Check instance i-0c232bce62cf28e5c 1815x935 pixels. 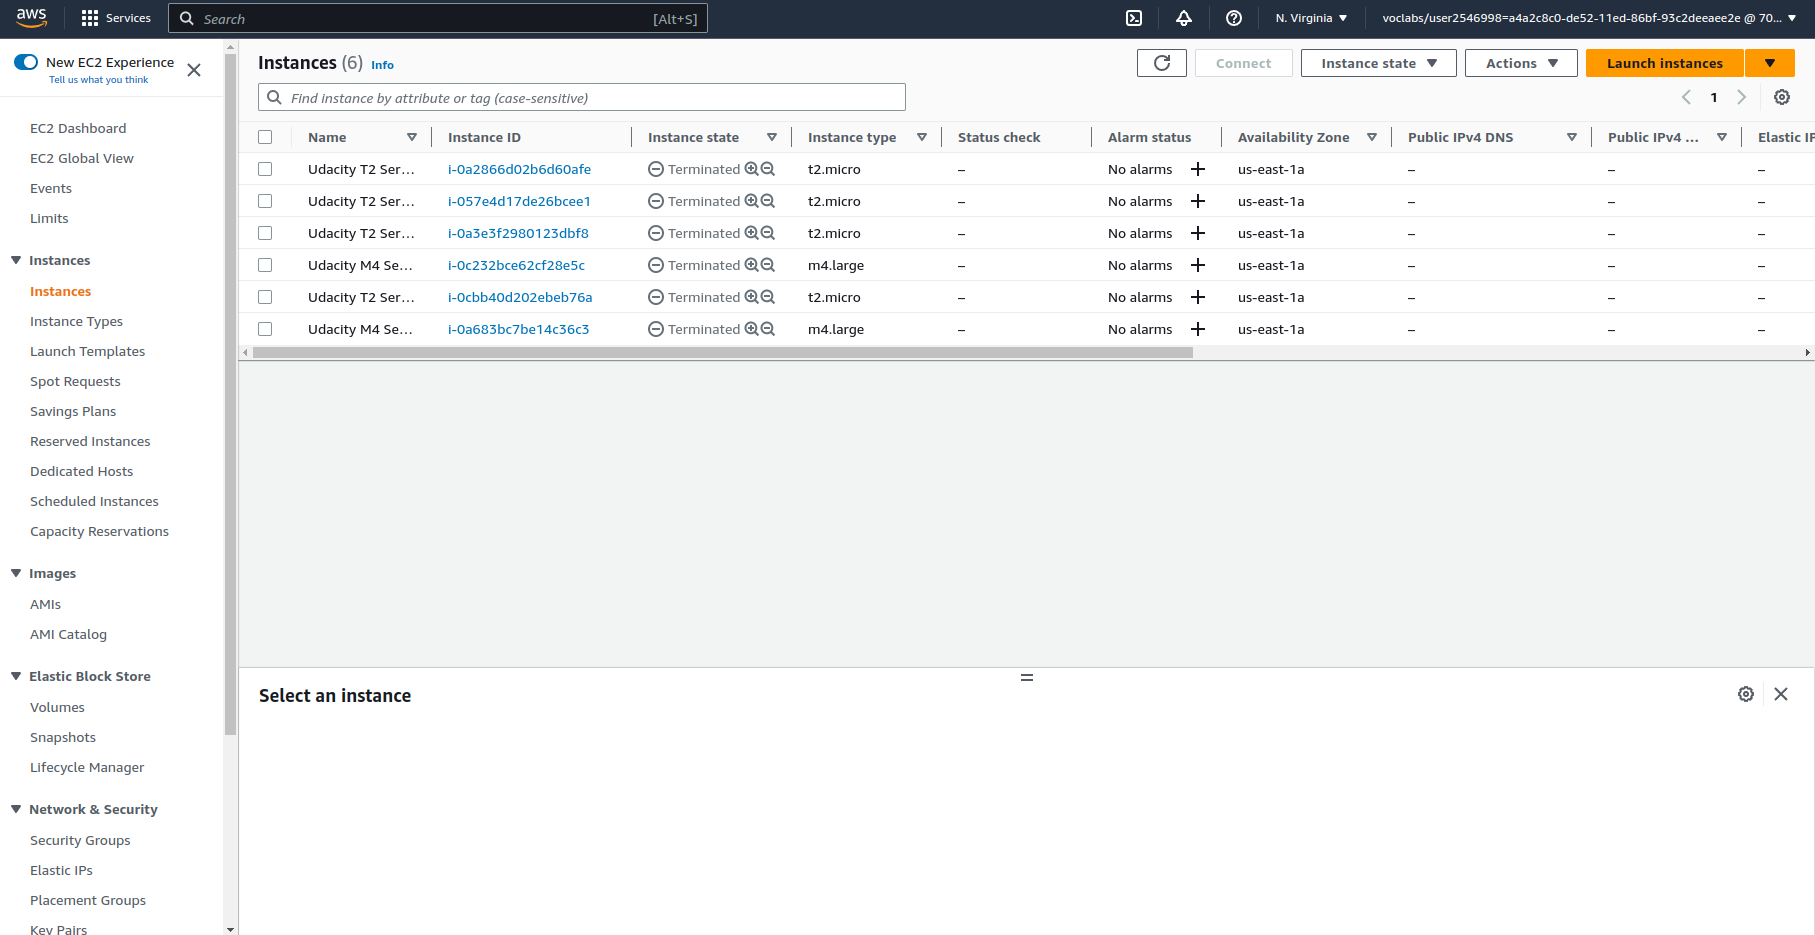[x=265, y=265]
